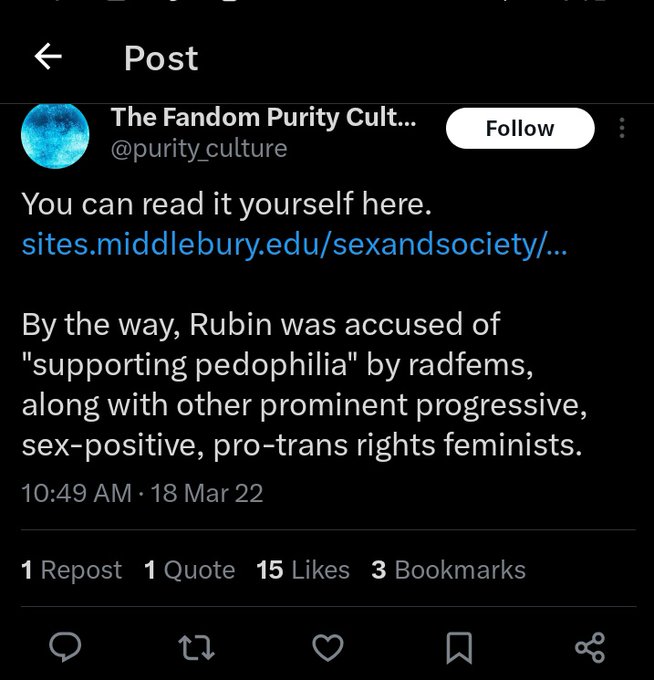Open The Fandom Purity Cult... display name
This screenshot has width=654, height=680.
264,117
